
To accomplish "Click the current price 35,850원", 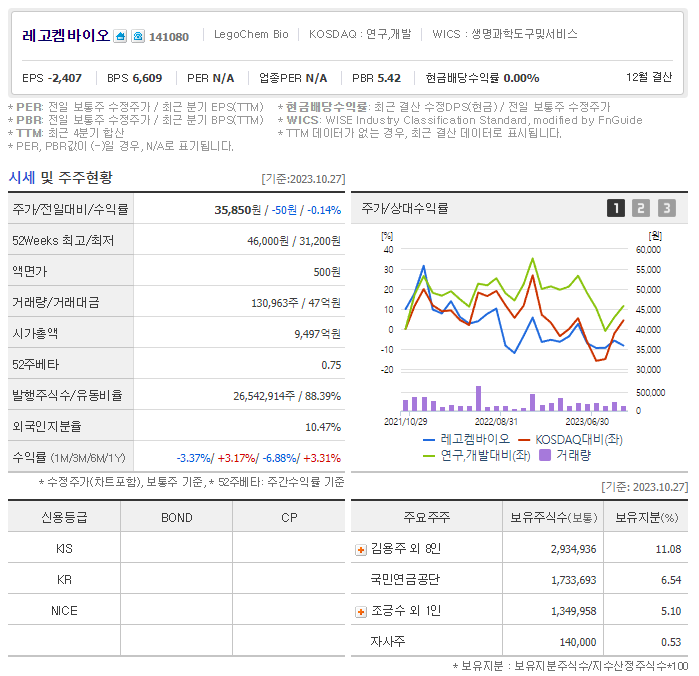I will (238, 210).
